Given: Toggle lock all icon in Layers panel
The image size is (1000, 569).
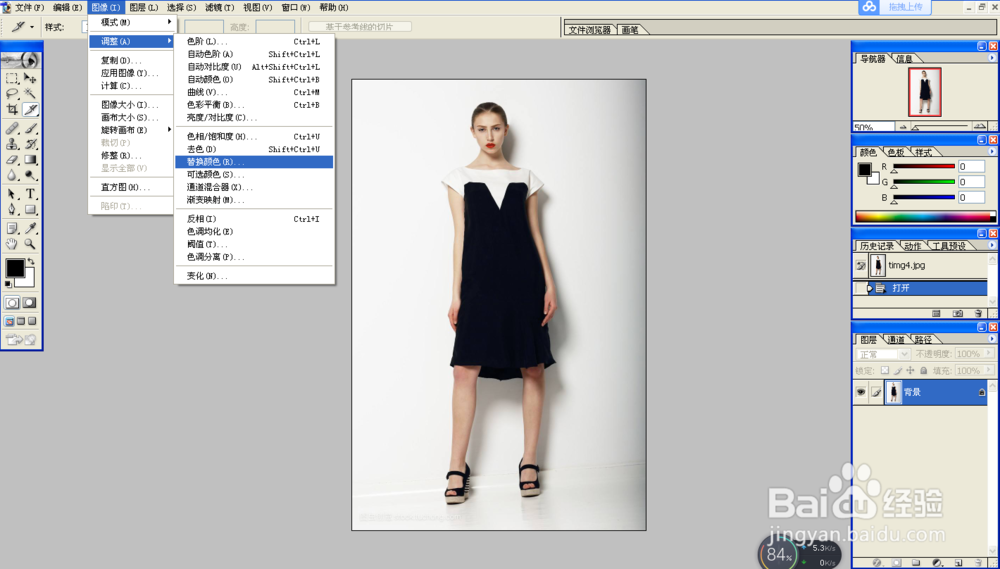Looking at the screenshot, I should click(x=923, y=370).
